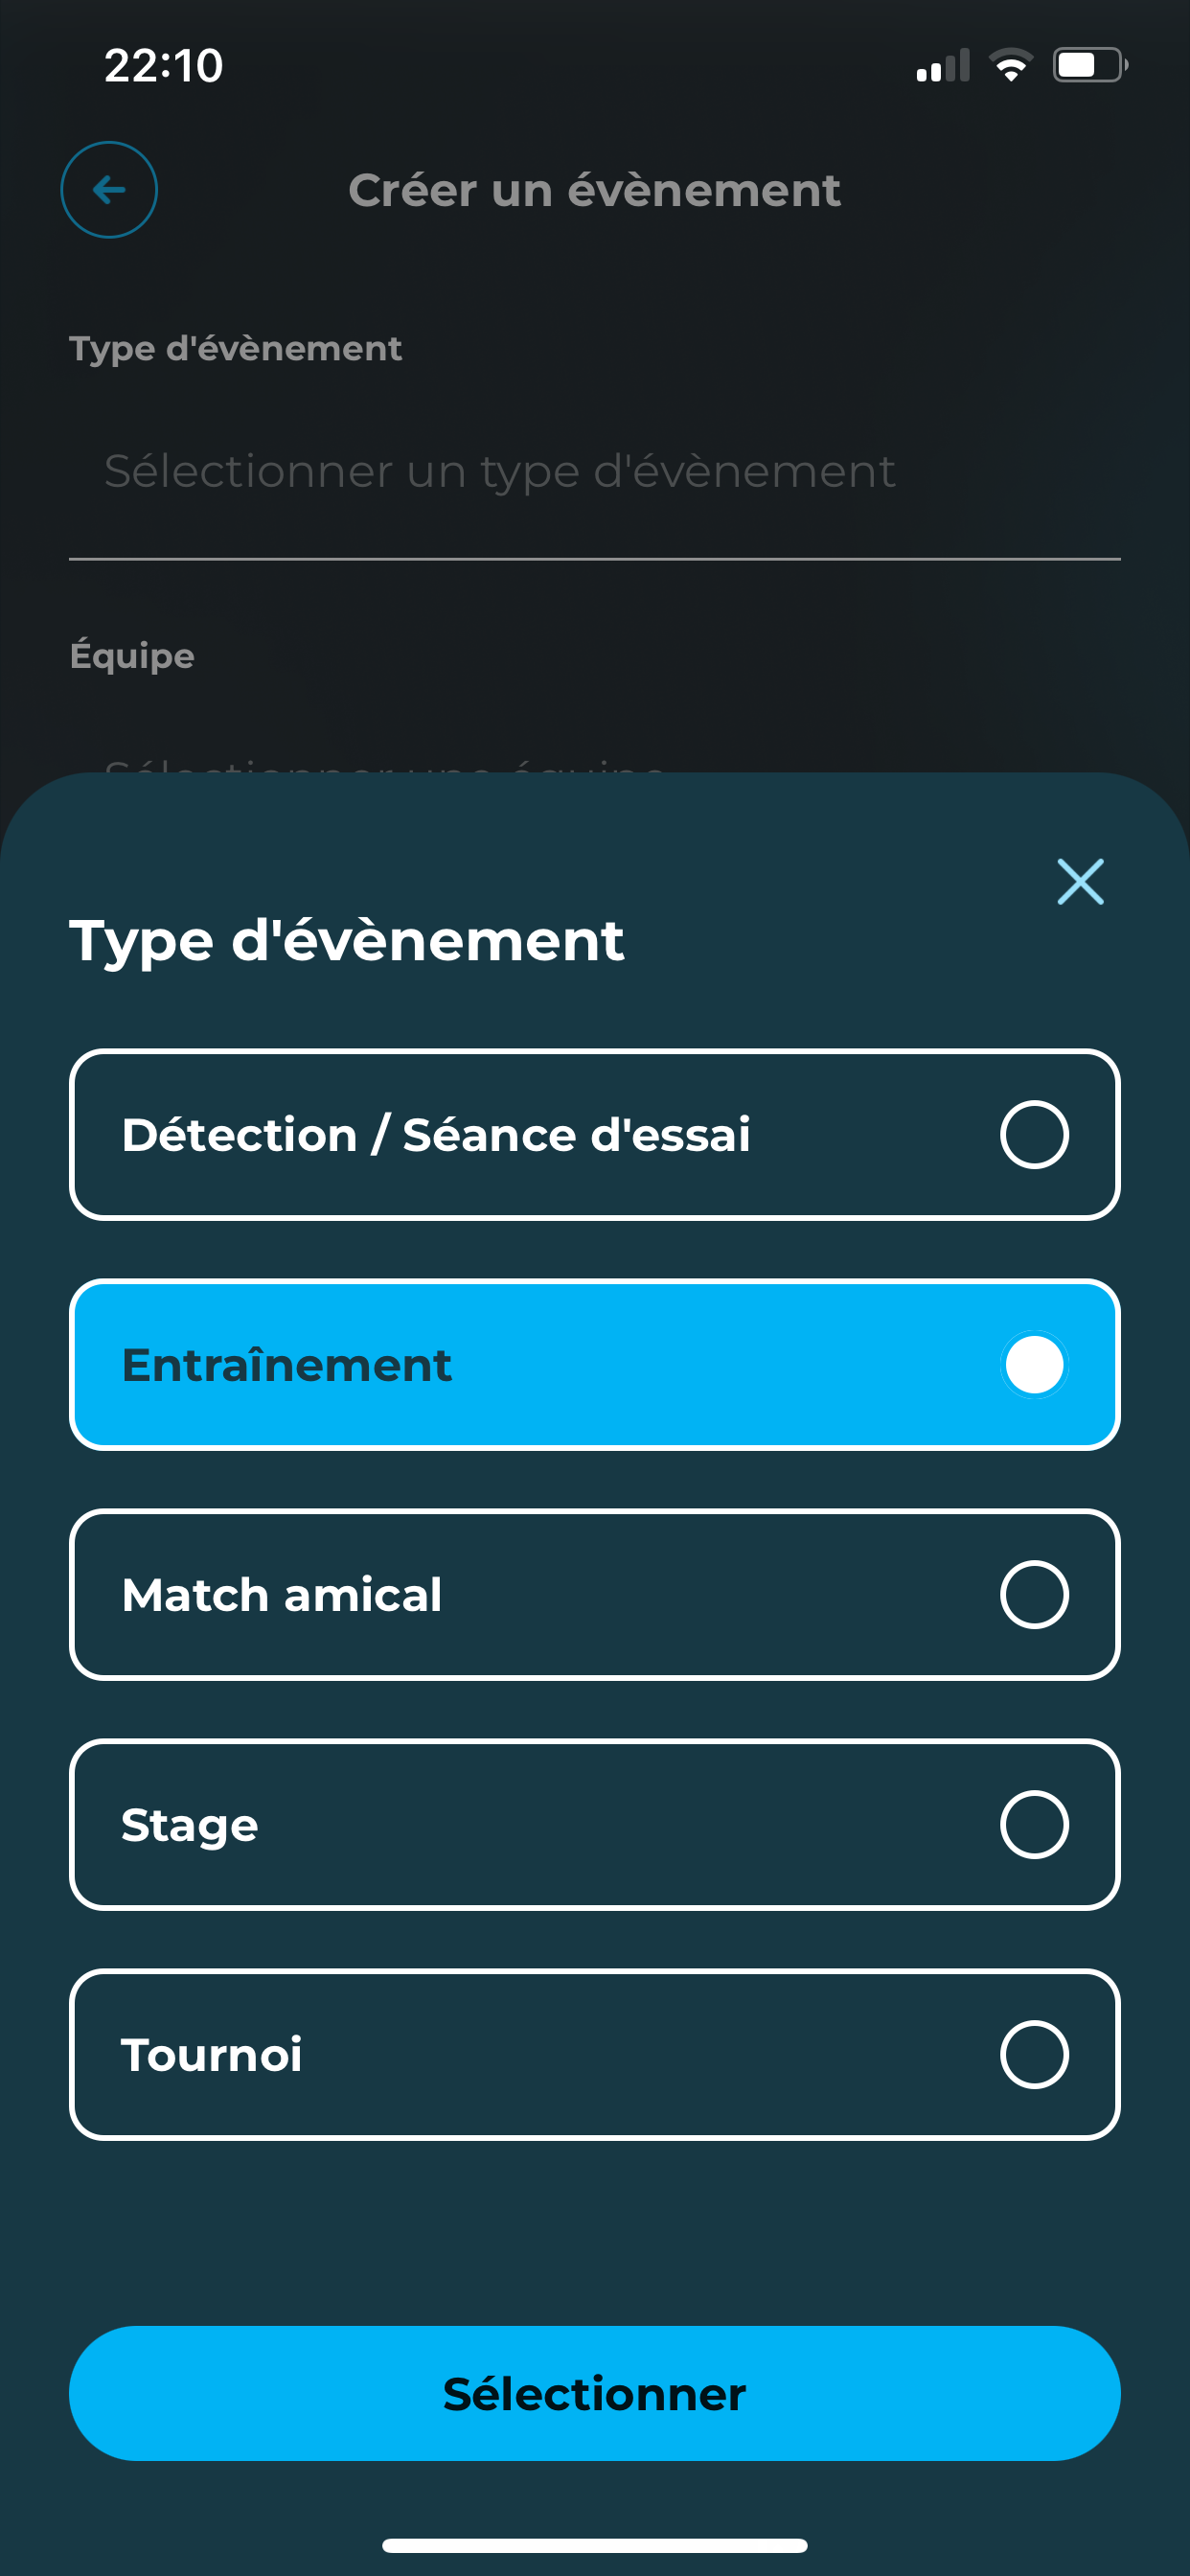The width and height of the screenshot is (1190, 2576).
Task: Tap the home indicator bar
Action: point(595,2544)
